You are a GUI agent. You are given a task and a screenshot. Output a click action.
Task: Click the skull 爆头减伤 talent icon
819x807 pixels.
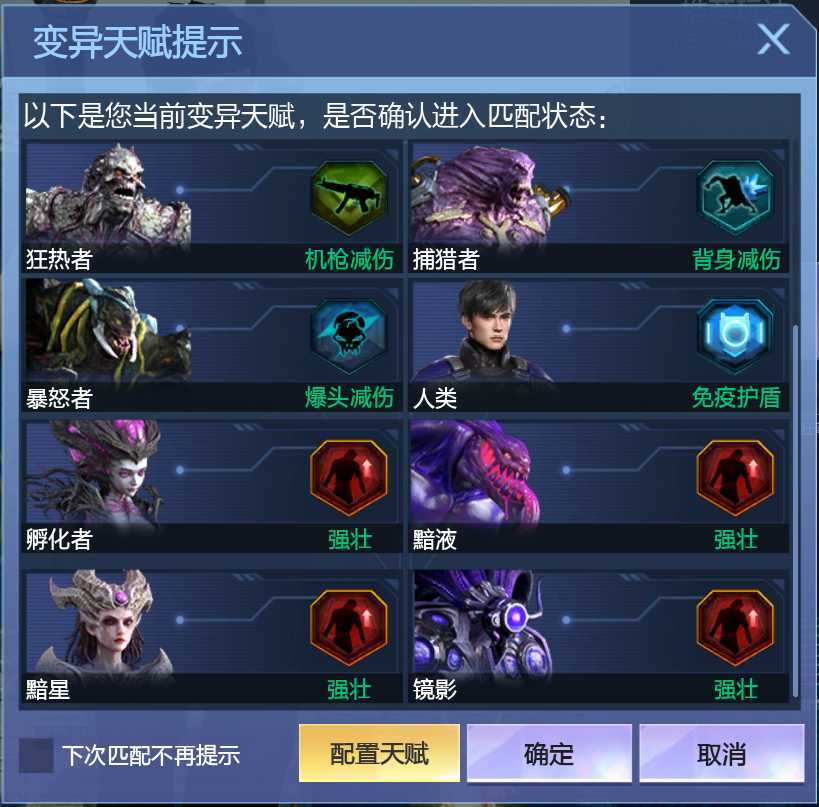click(349, 335)
